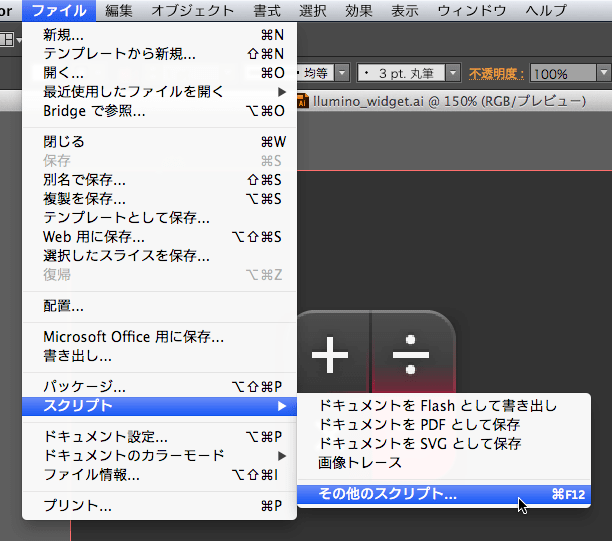
Task: Click the arrange documents icon
Action: pos(8,39)
